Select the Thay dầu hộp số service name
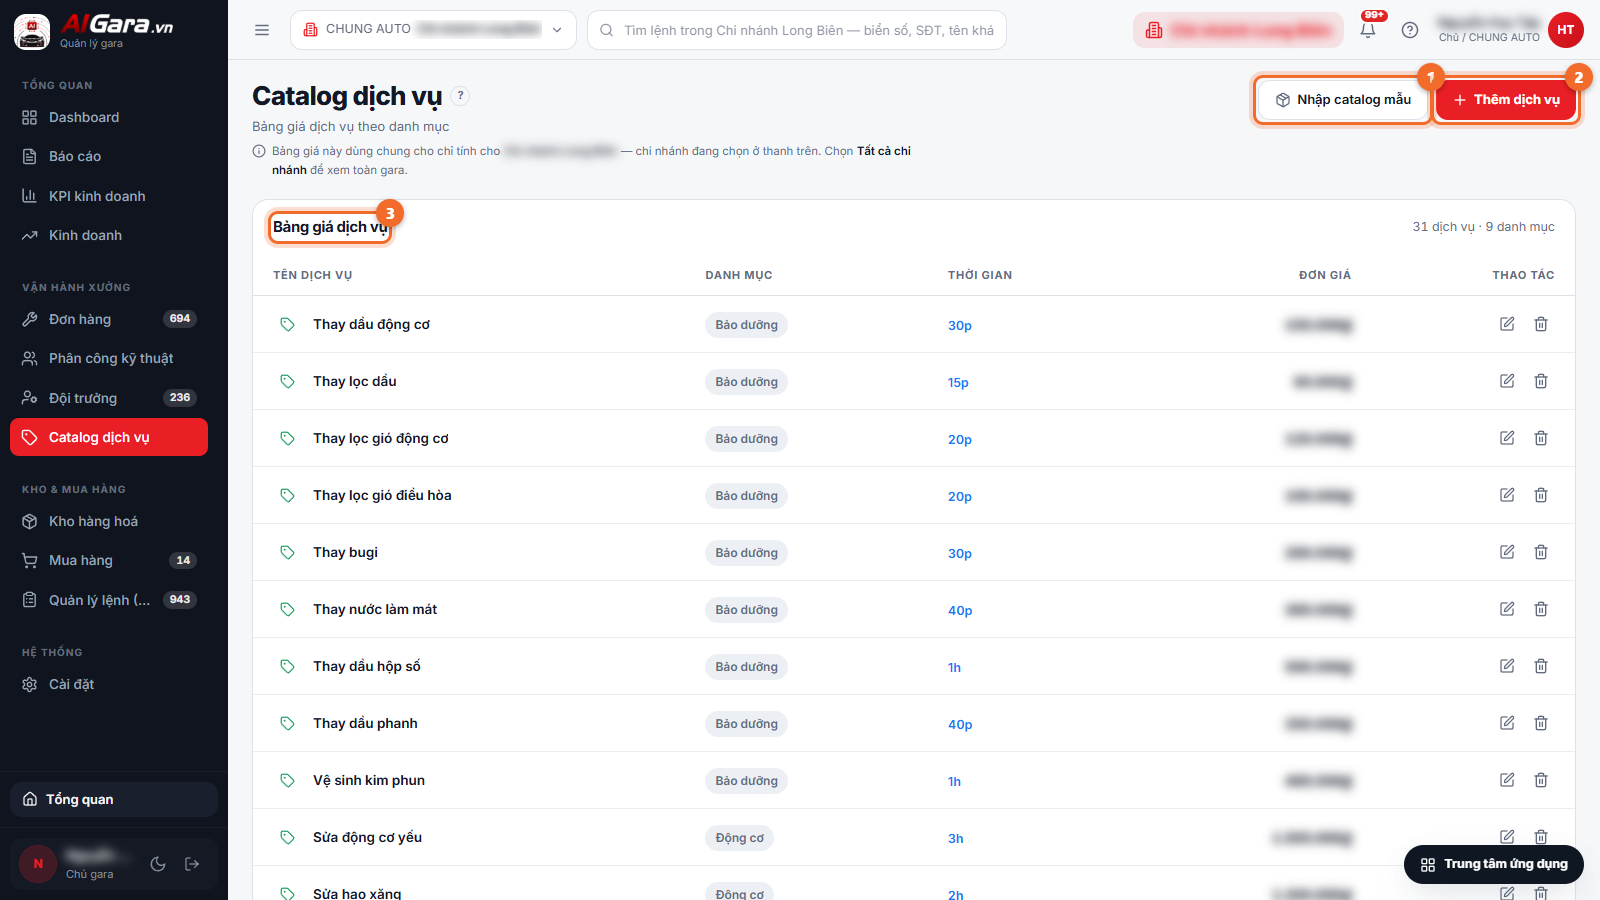Screen dimensions: 1600x900 tap(367, 666)
